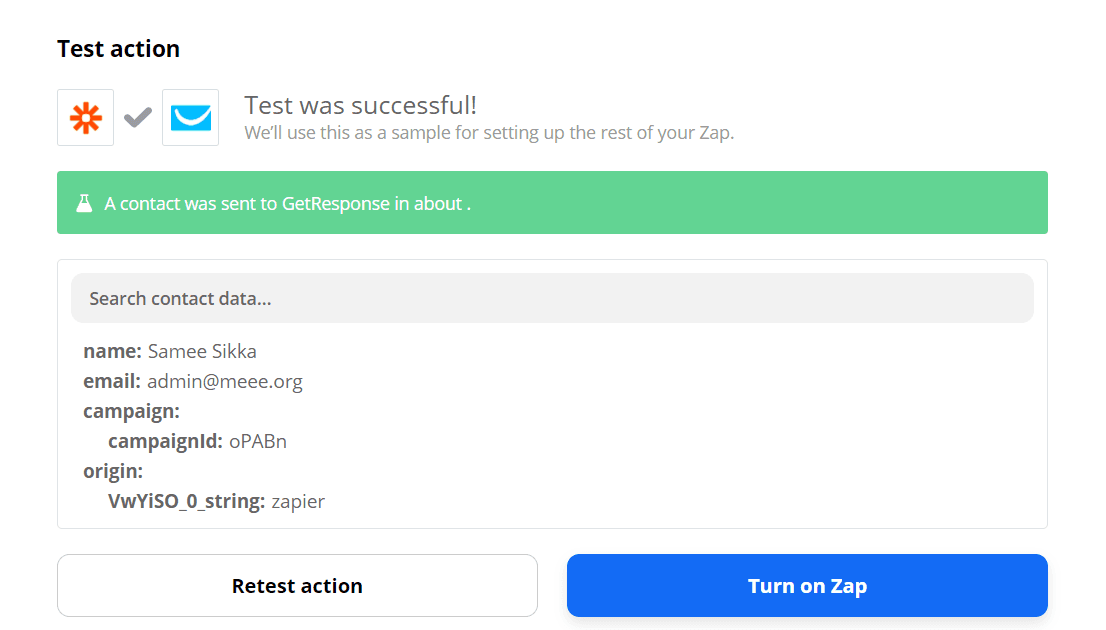Collapse the origin data group
The width and height of the screenshot is (1106, 630).
pos(113,471)
